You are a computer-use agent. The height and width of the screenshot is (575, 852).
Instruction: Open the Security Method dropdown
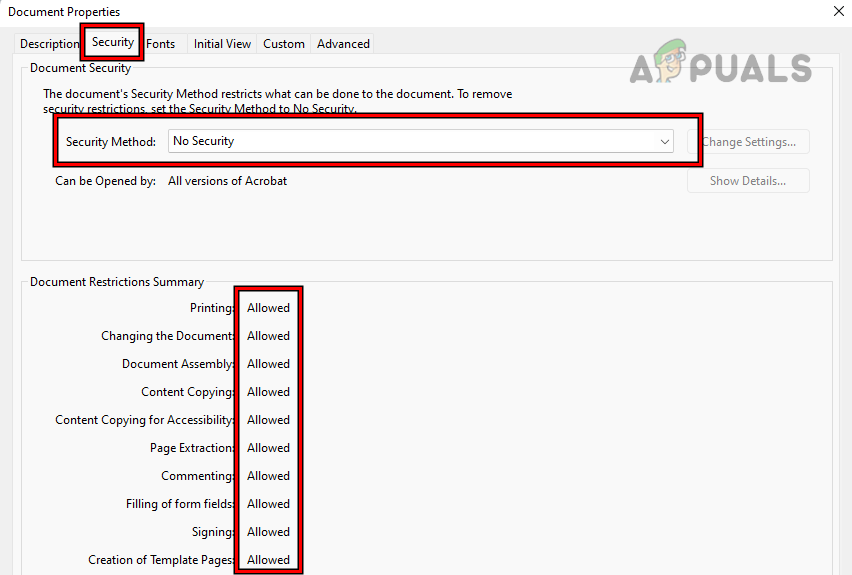click(x=421, y=141)
